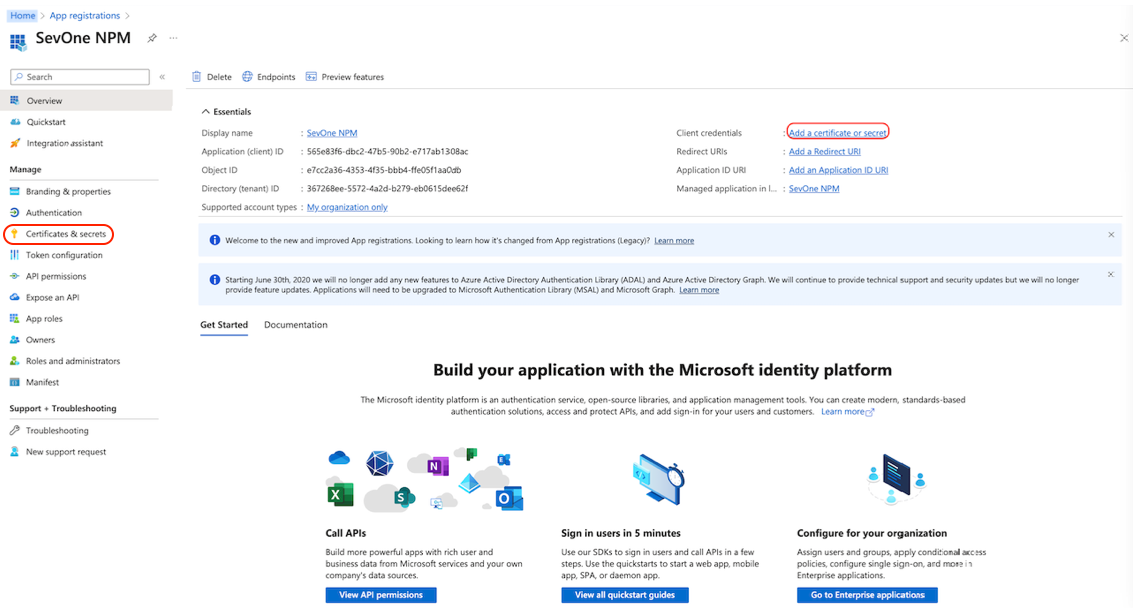The width and height of the screenshot is (1133, 608).
Task: Open the ellipsis more options beside the title
Action: point(173,38)
